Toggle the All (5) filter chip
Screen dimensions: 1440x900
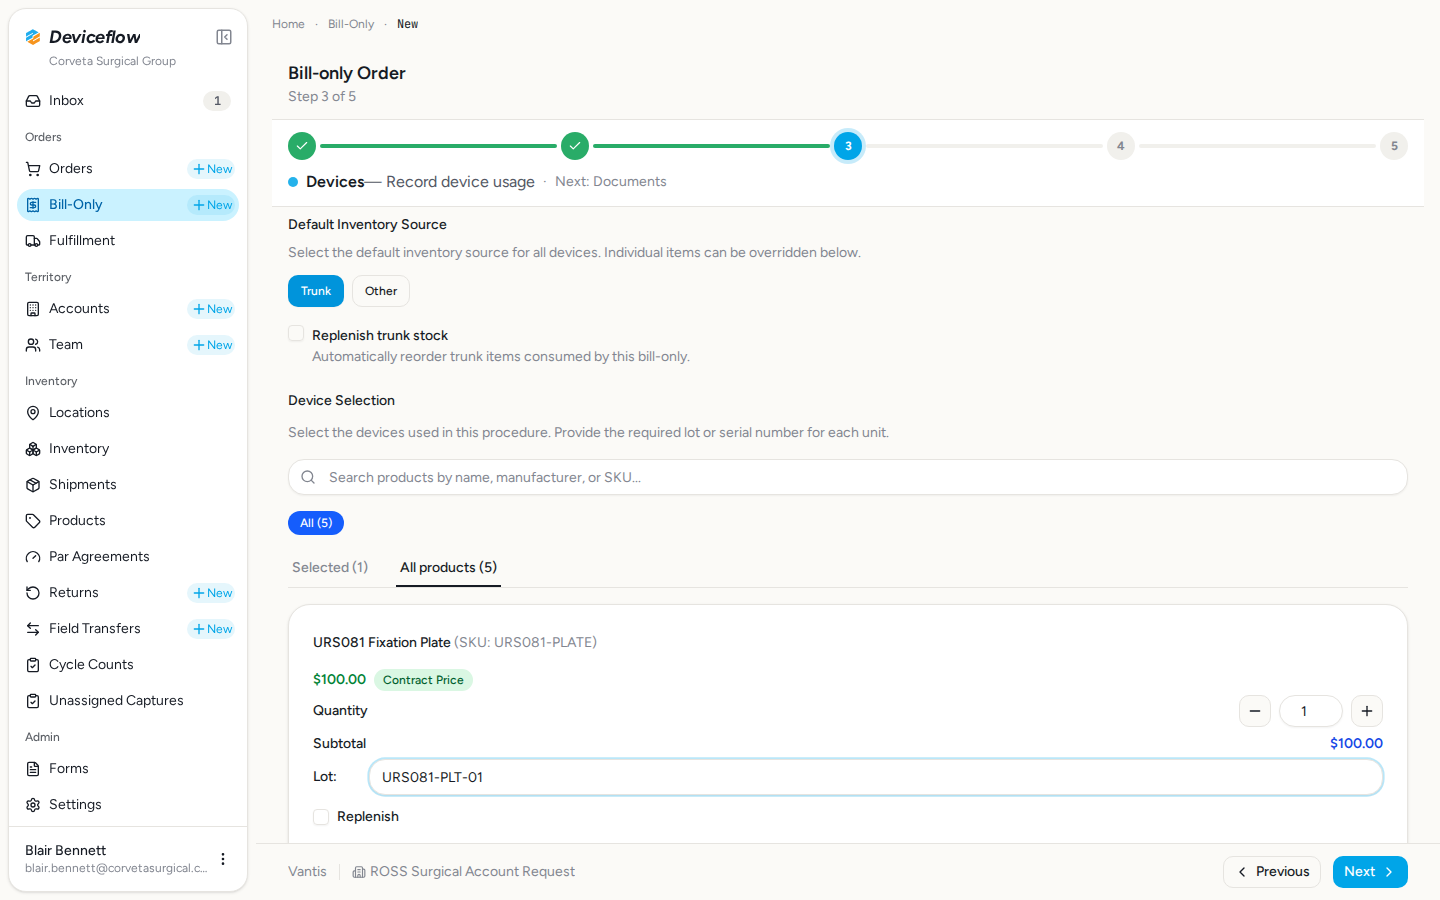316,523
